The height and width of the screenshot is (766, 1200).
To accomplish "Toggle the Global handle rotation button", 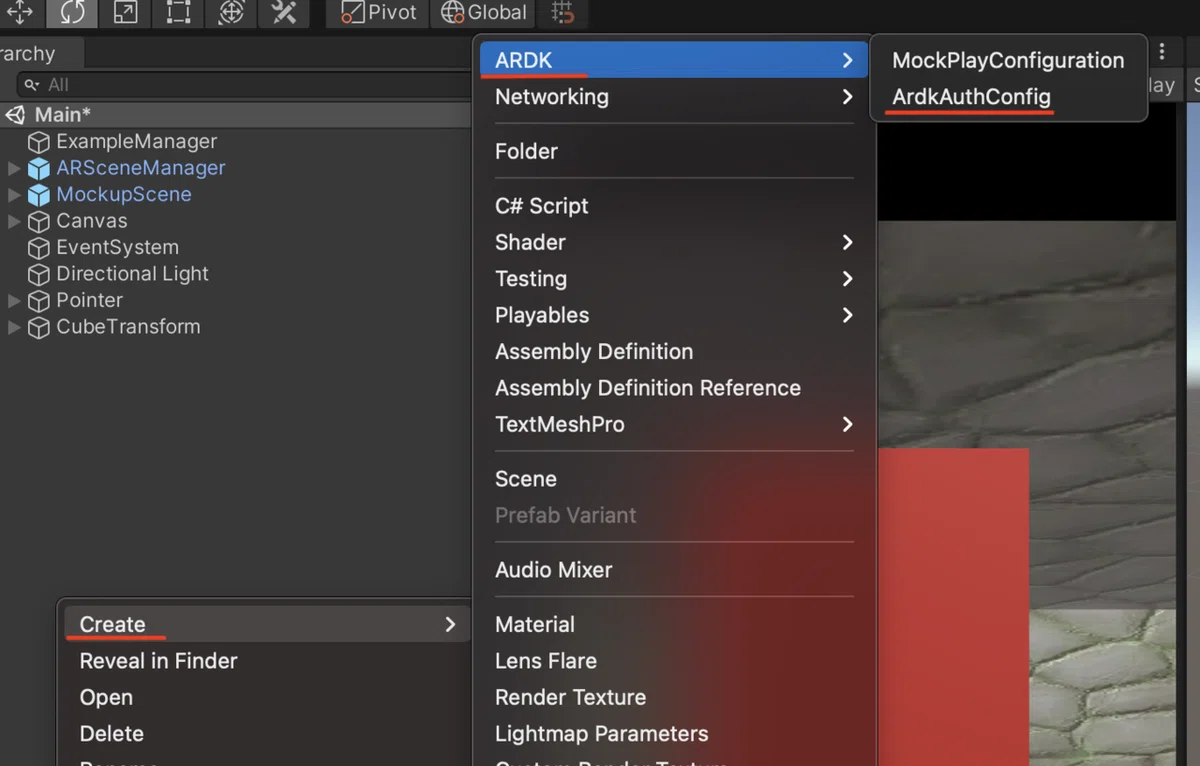I will click(483, 13).
